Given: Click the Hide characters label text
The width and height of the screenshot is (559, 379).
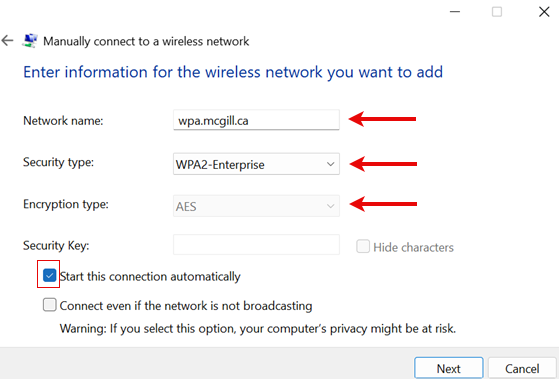Looking at the screenshot, I should (x=413, y=247).
